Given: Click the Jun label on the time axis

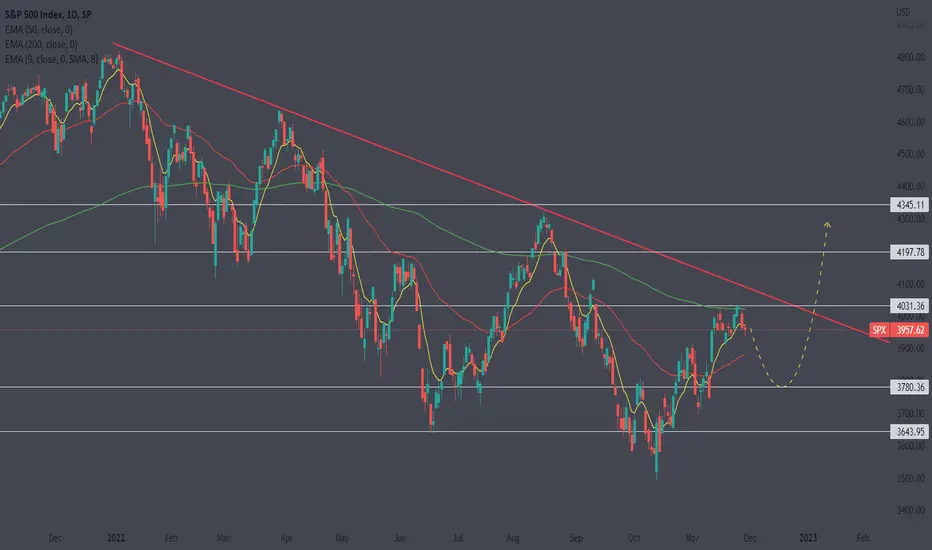Looking at the screenshot, I should point(399,538).
